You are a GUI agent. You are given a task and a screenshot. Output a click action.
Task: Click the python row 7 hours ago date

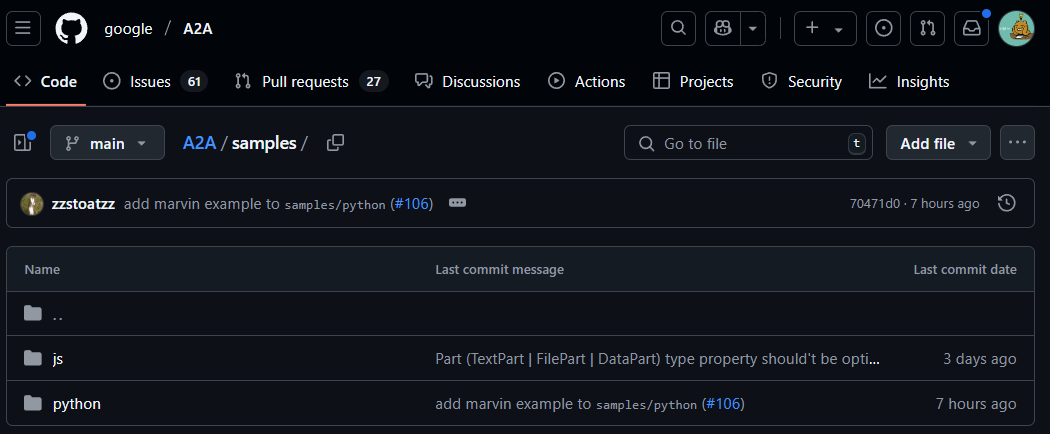pyautogui.click(x=976, y=405)
